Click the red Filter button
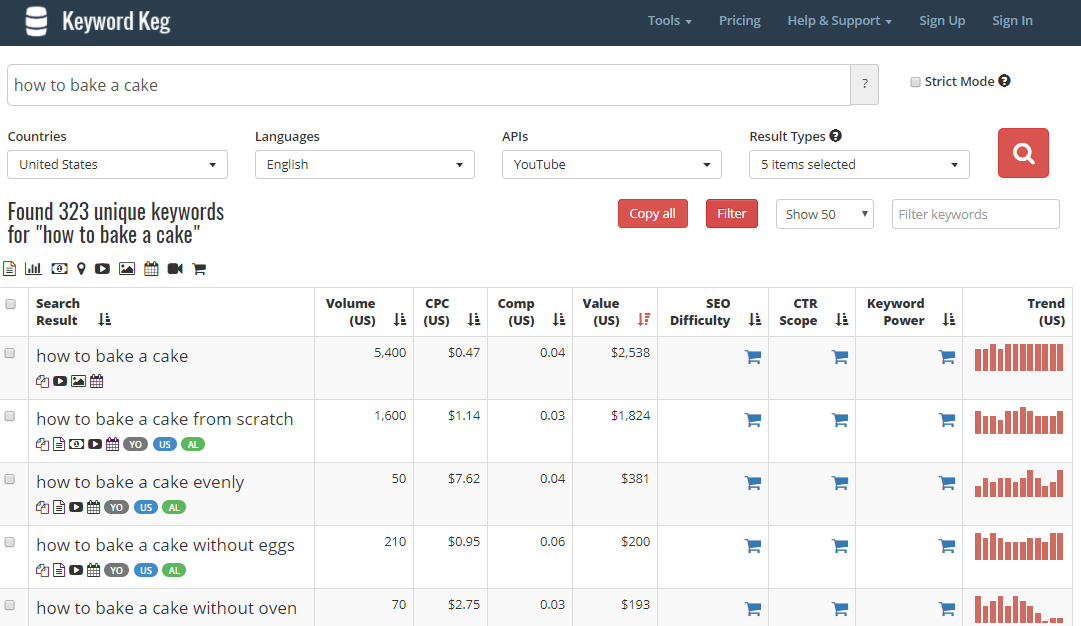The height and width of the screenshot is (626, 1081). coord(731,214)
